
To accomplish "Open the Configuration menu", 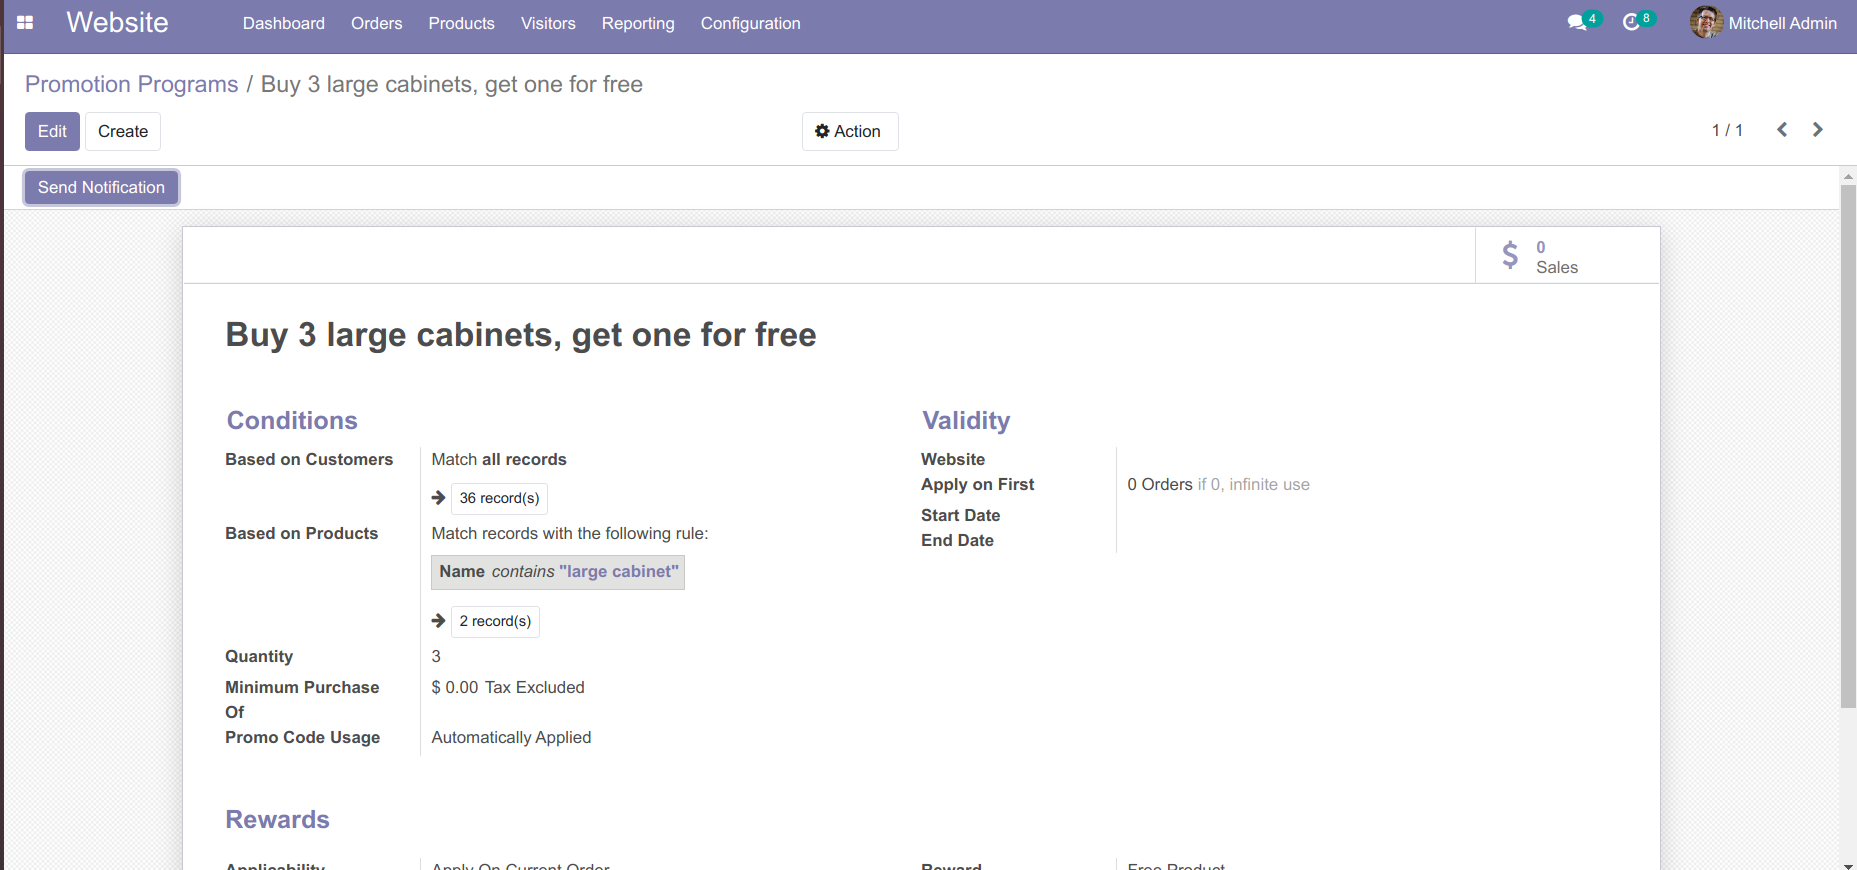I will [x=750, y=23].
